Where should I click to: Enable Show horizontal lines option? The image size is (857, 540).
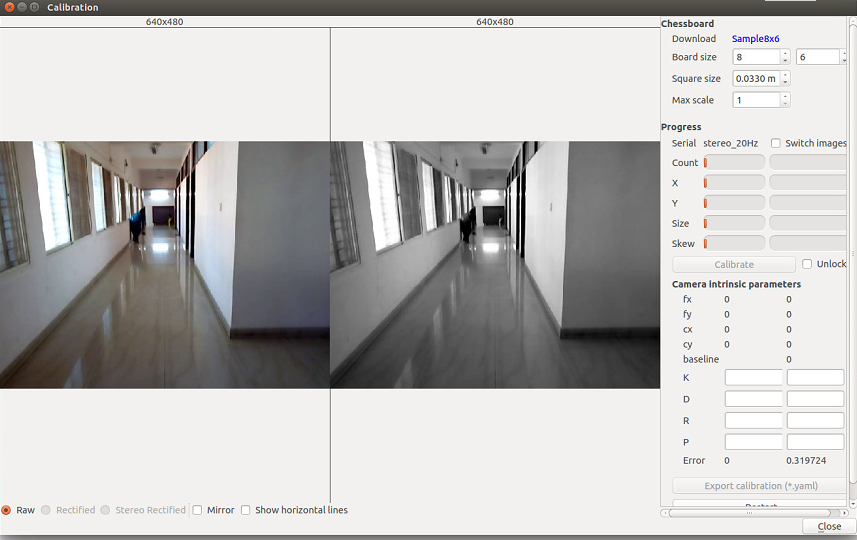click(246, 510)
